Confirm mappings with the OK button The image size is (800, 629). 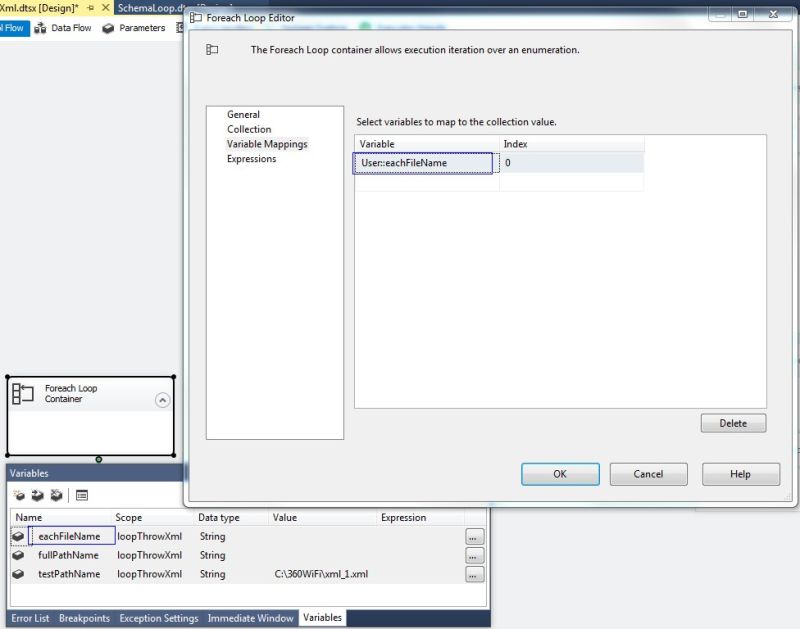click(560, 474)
